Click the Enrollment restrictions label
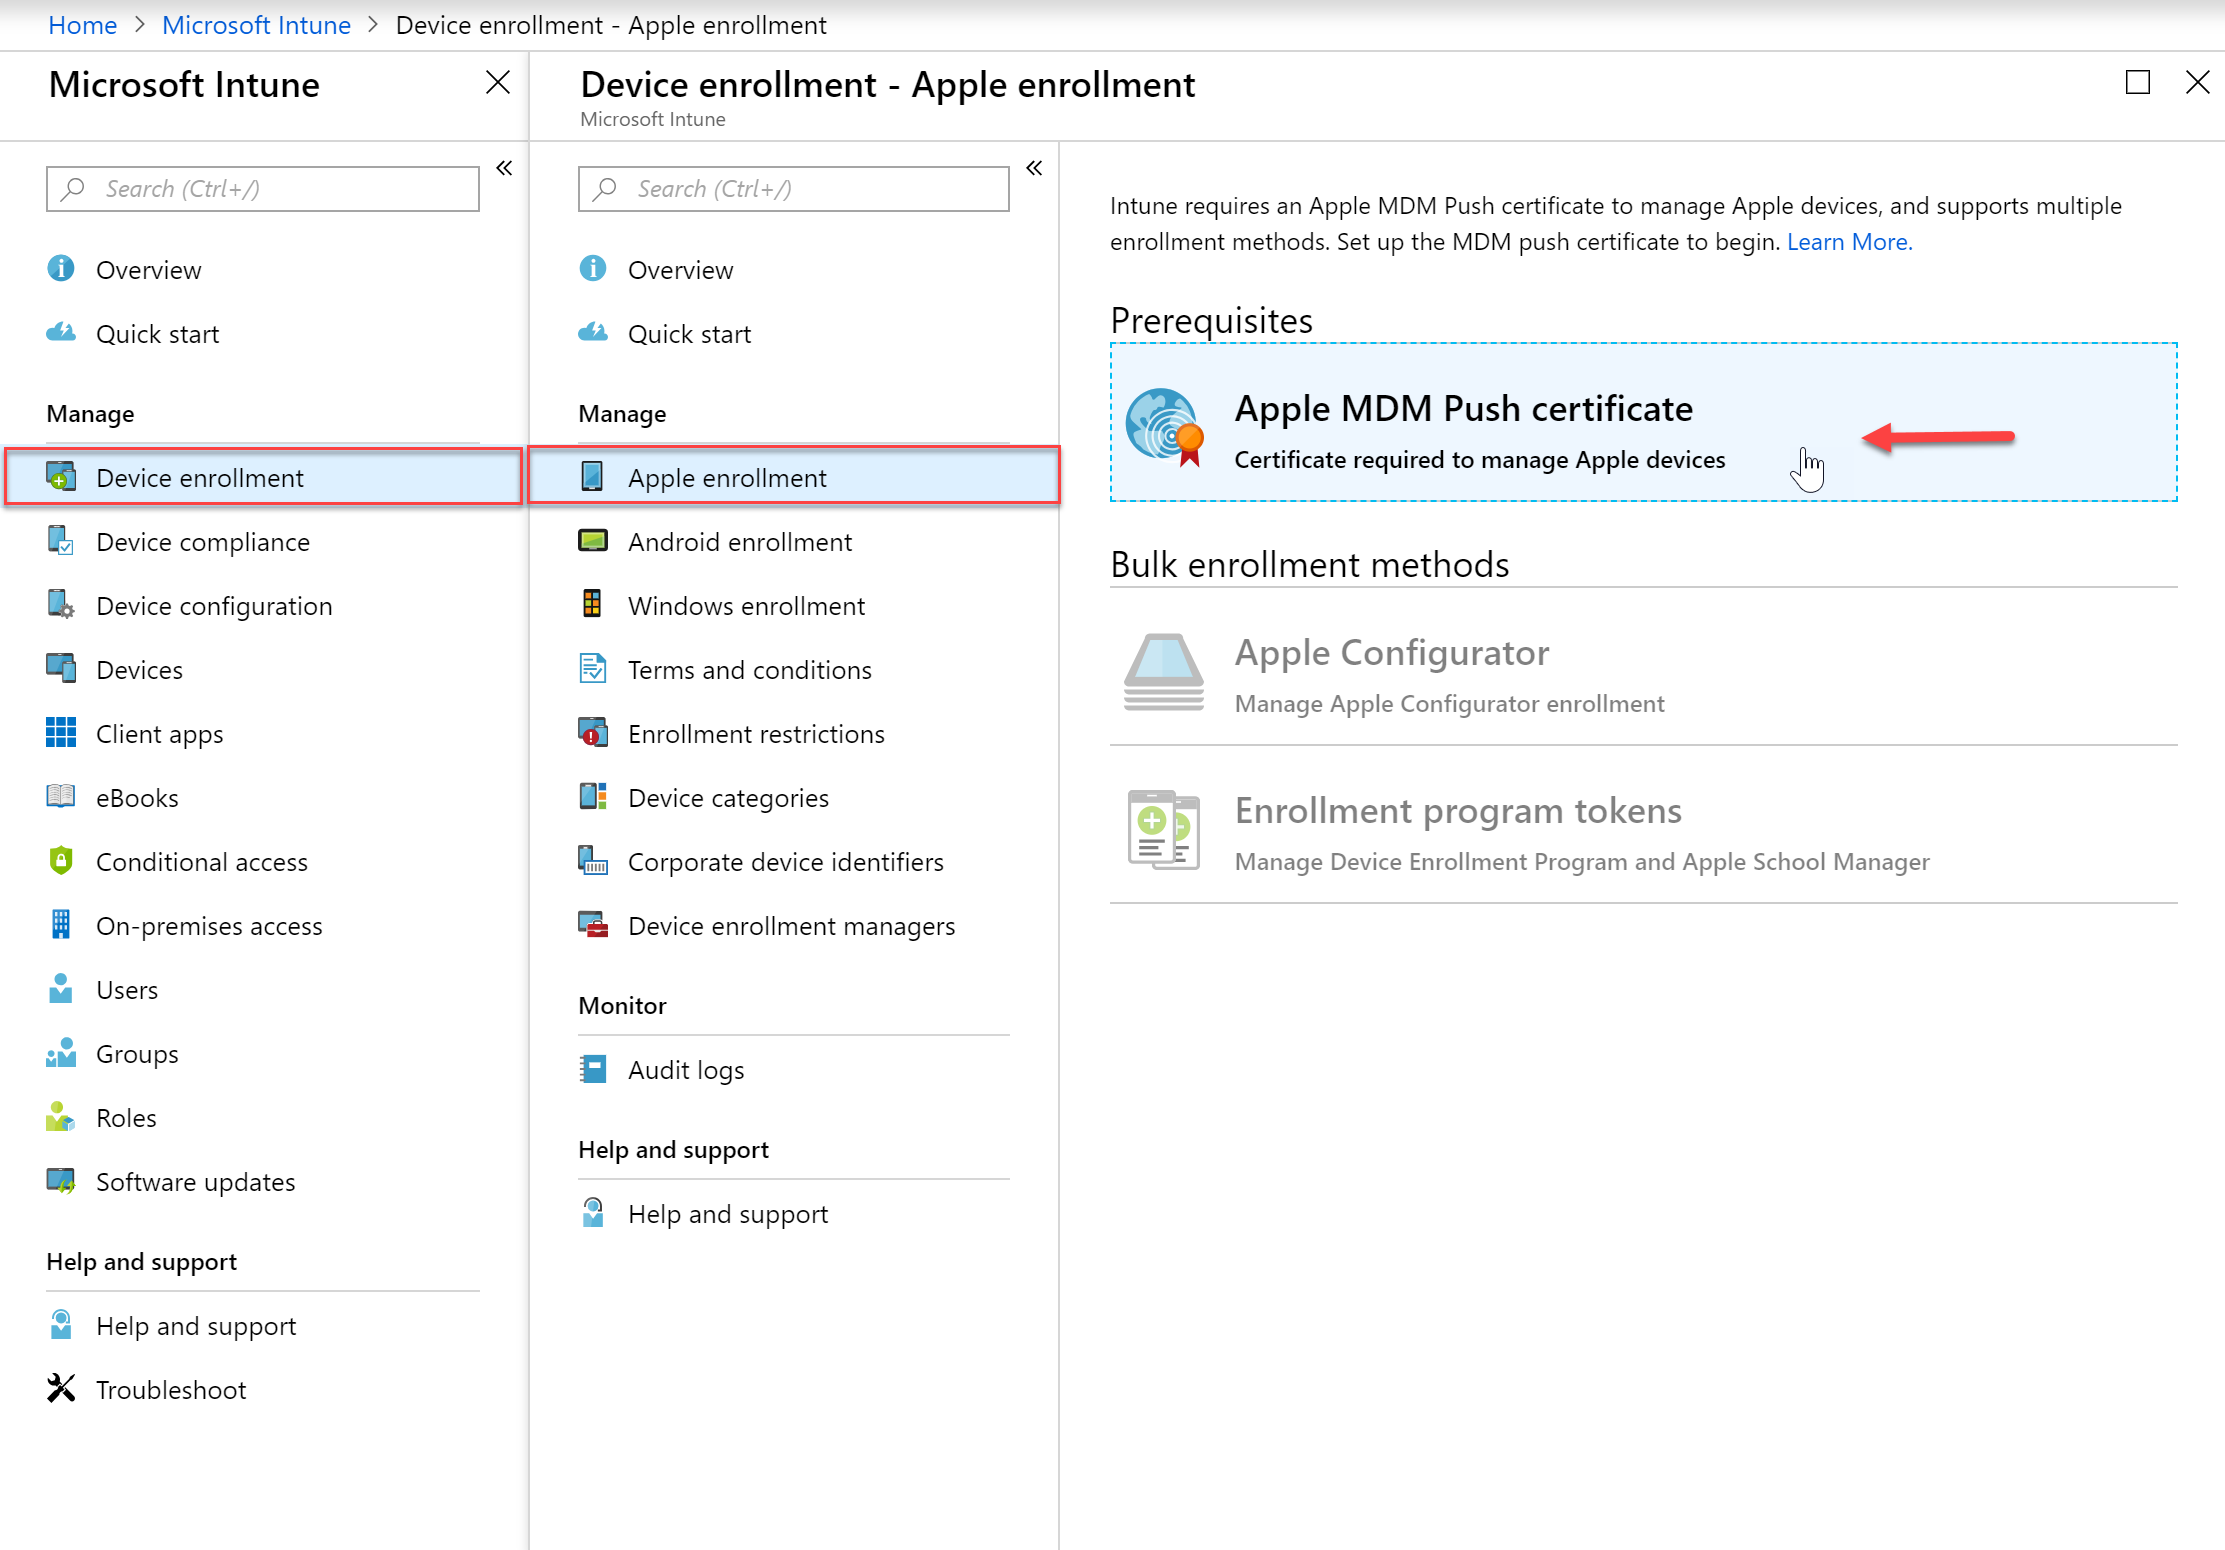 [757, 734]
